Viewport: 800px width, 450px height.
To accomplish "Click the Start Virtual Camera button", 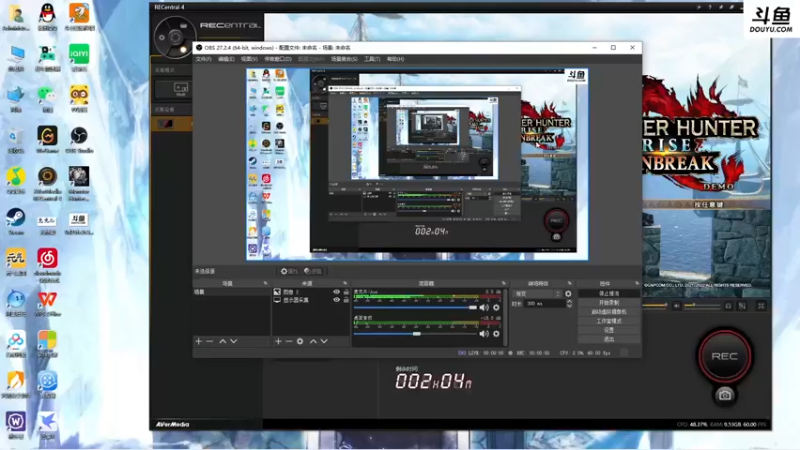I will coord(609,312).
